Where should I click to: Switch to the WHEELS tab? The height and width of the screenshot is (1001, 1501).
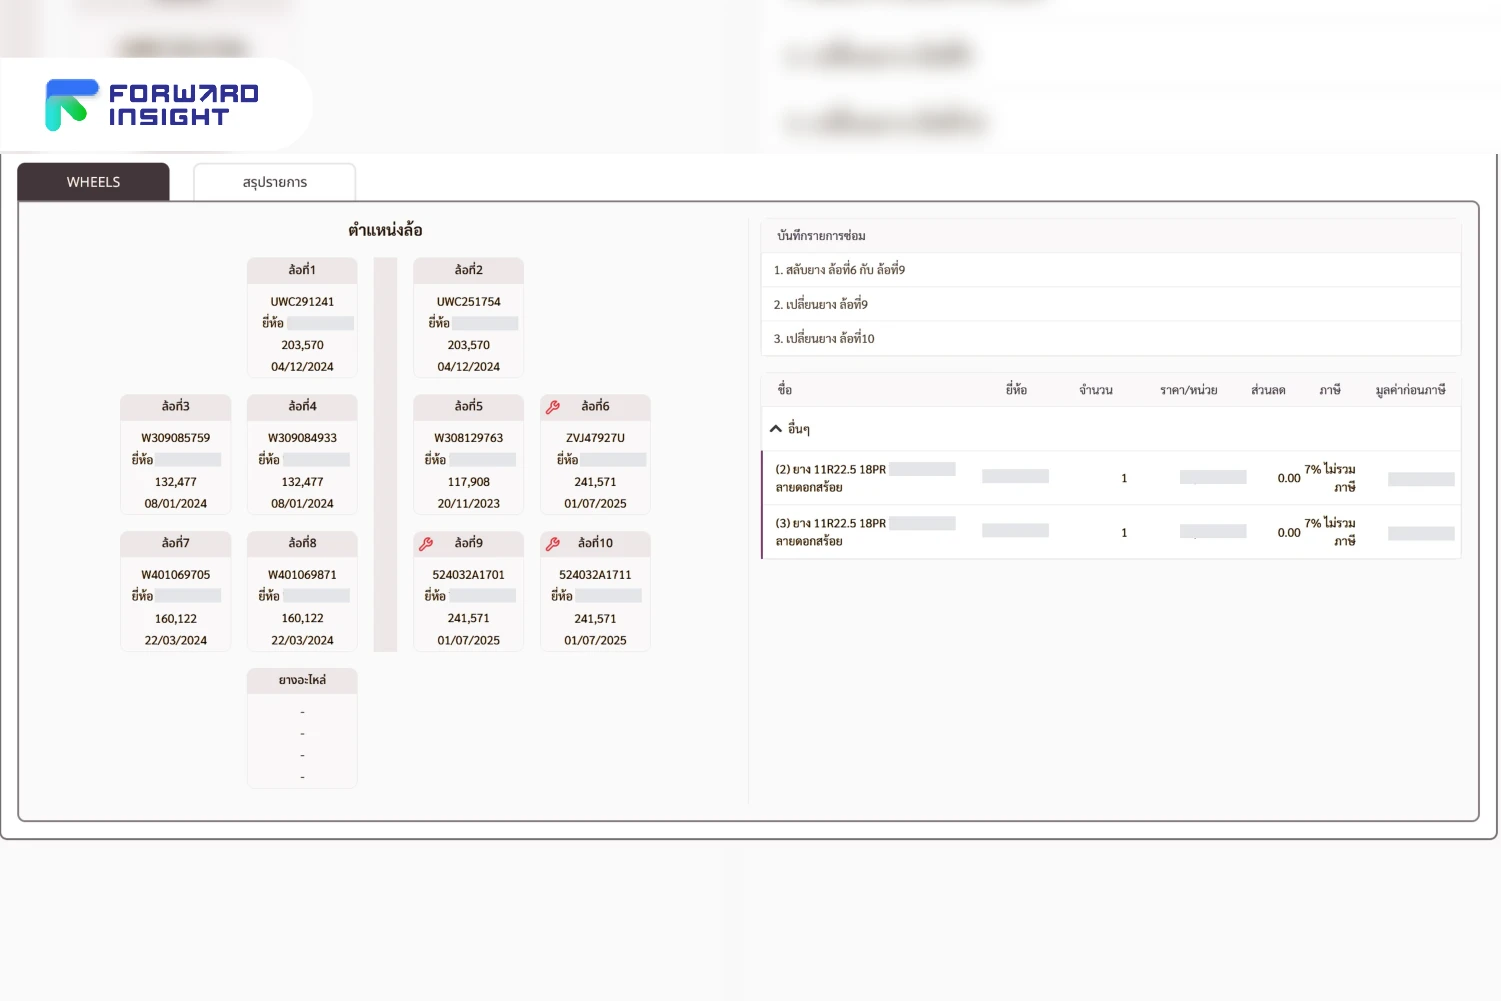coord(93,182)
